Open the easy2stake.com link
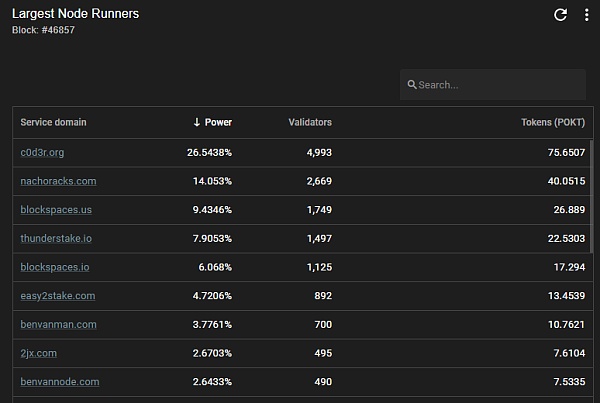The image size is (600, 403). (58, 296)
